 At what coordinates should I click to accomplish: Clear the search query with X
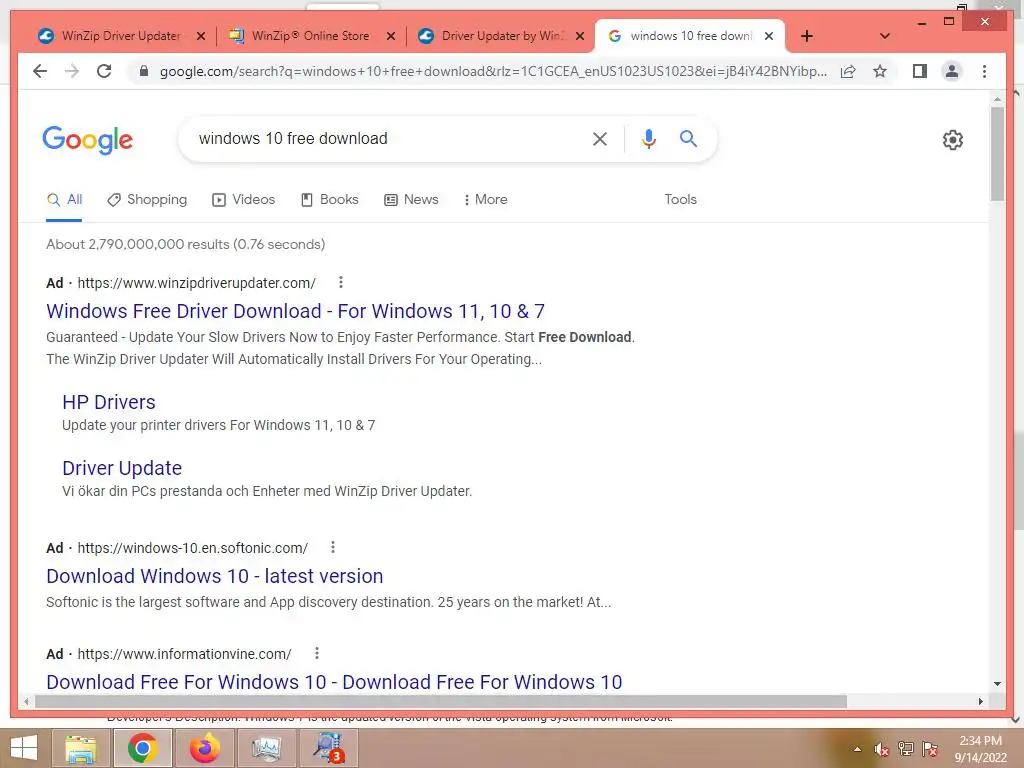[600, 138]
